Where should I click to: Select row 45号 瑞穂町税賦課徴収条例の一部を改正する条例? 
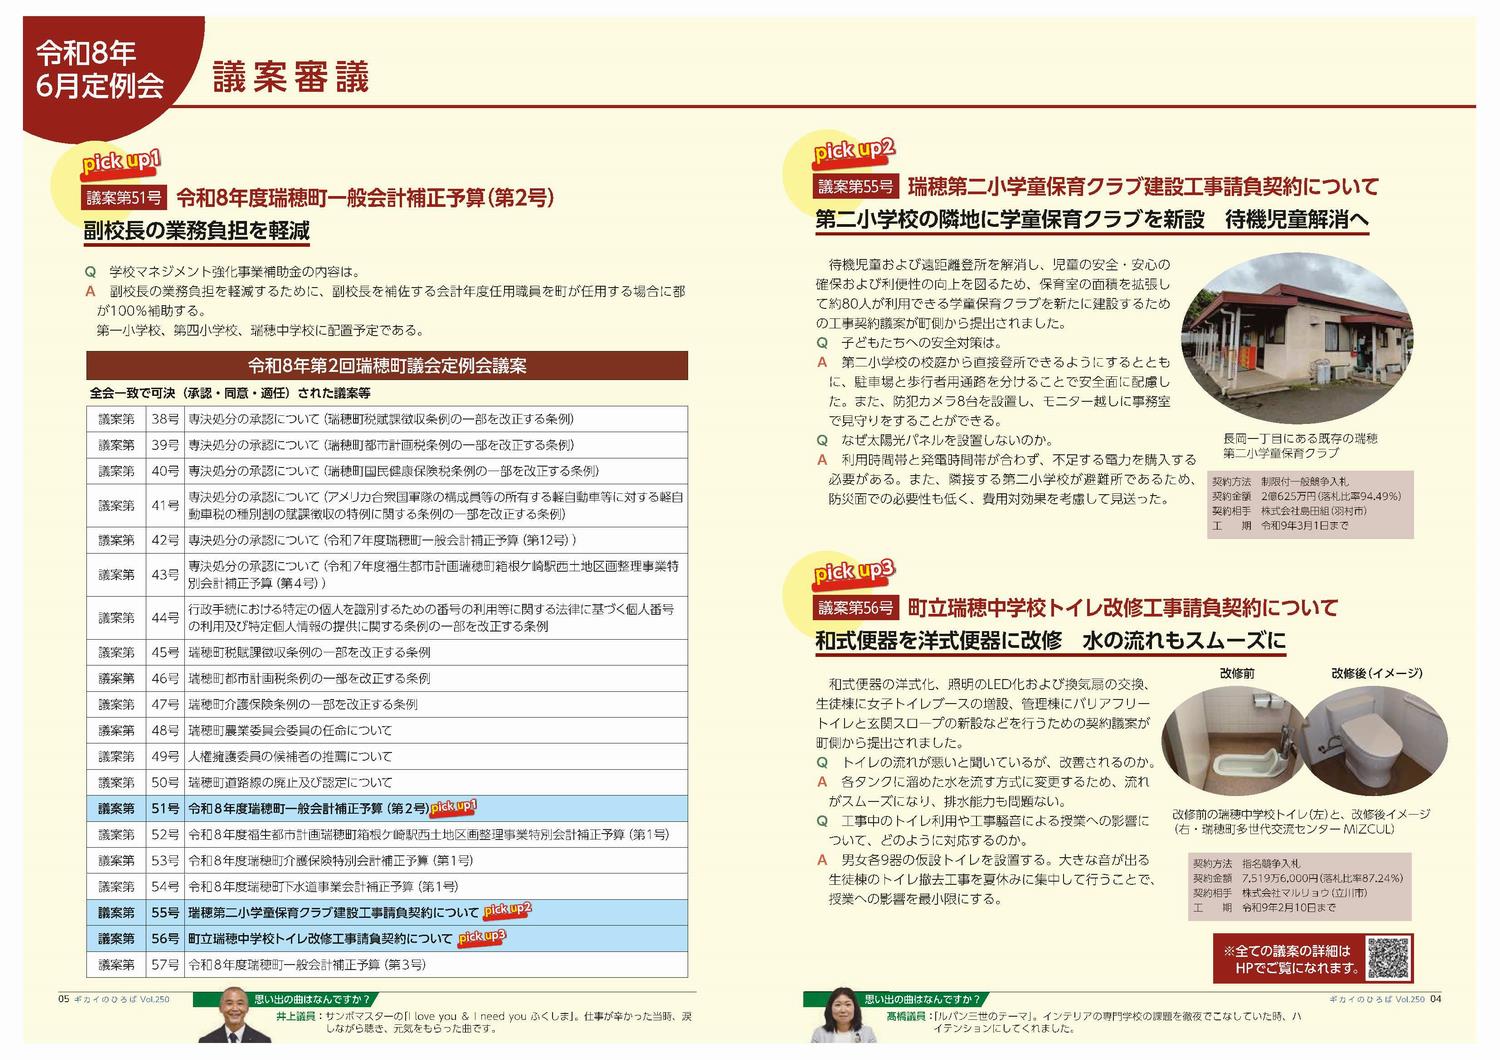(x=387, y=652)
